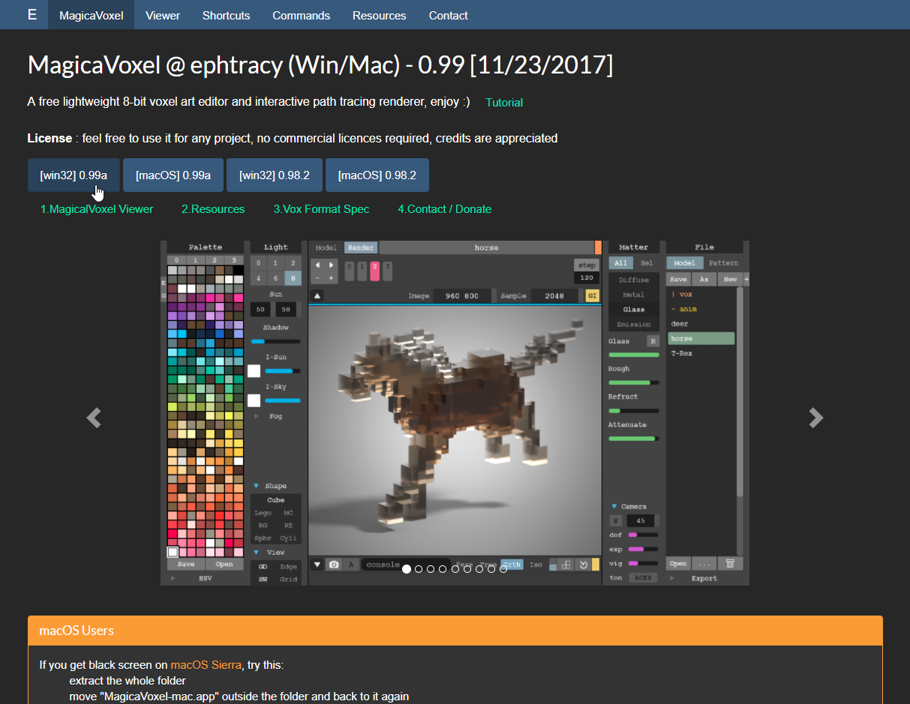Expand the Export section in File panel
910x704 pixels.
[672, 579]
